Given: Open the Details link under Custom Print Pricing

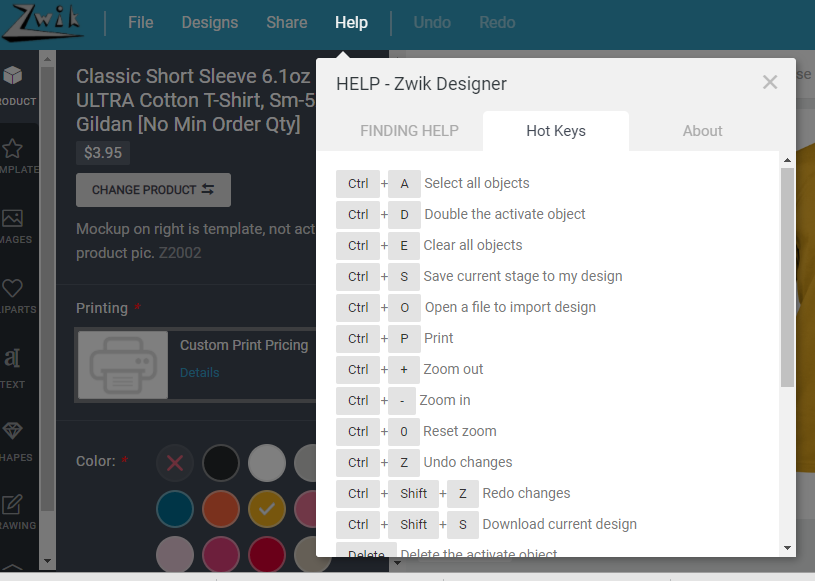Looking at the screenshot, I should pyautogui.click(x=200, y=373).
